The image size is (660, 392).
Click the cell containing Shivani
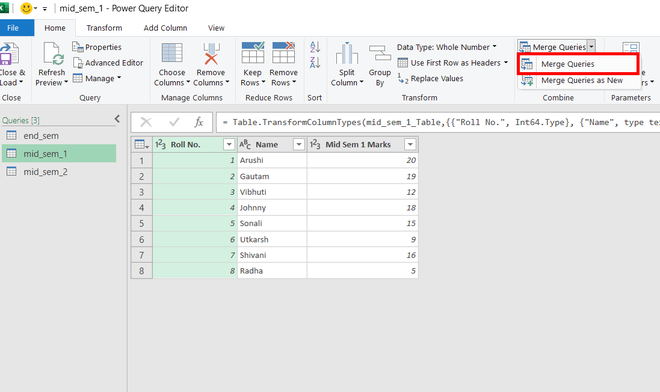tap(272, 255)
